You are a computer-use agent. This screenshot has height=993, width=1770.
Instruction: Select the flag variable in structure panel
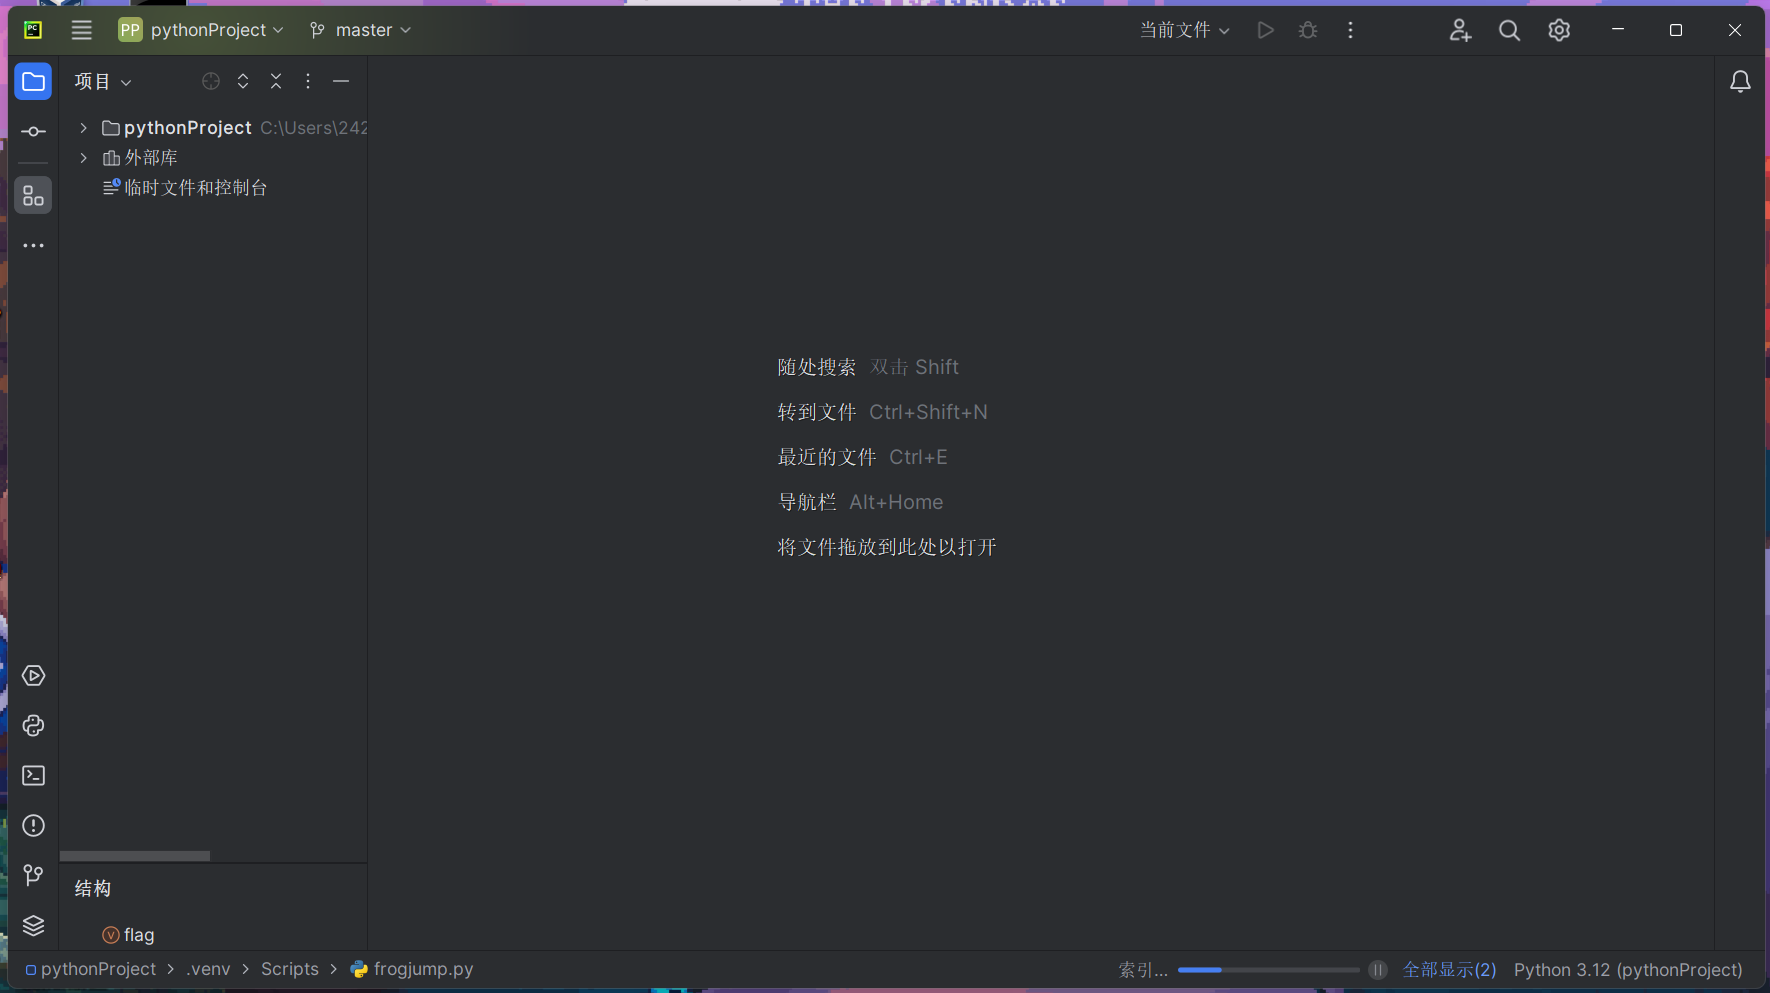click(139, 935)
